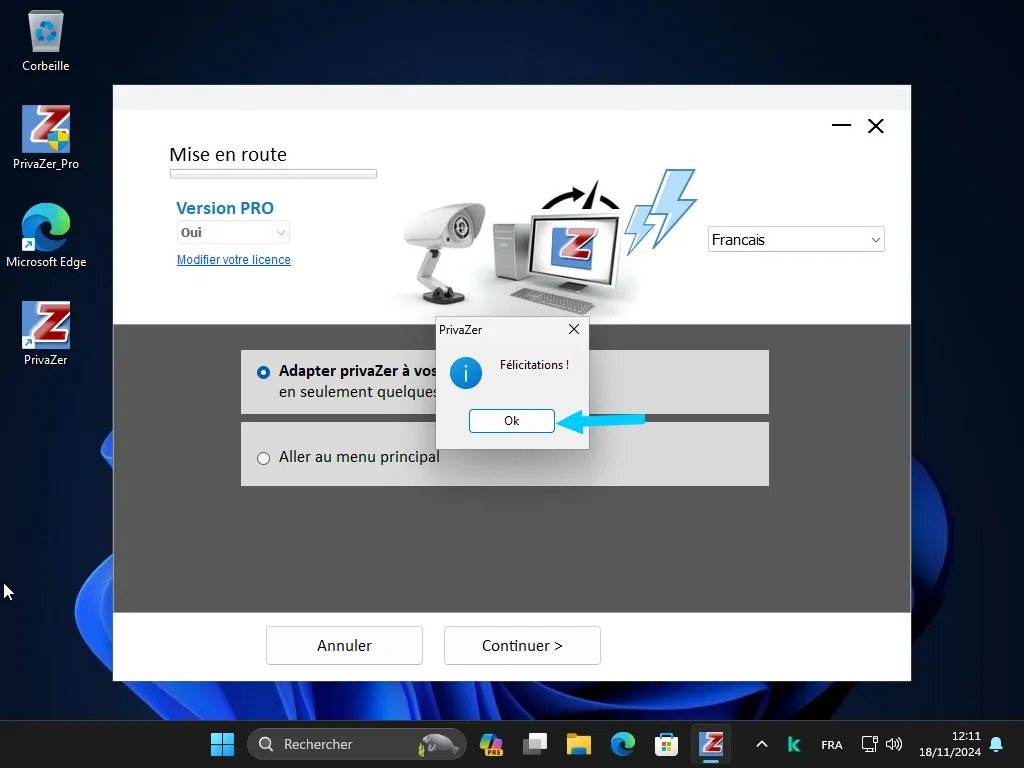Open volume speaker tray icon
The image size is (1024, 768).
(893, 744)
